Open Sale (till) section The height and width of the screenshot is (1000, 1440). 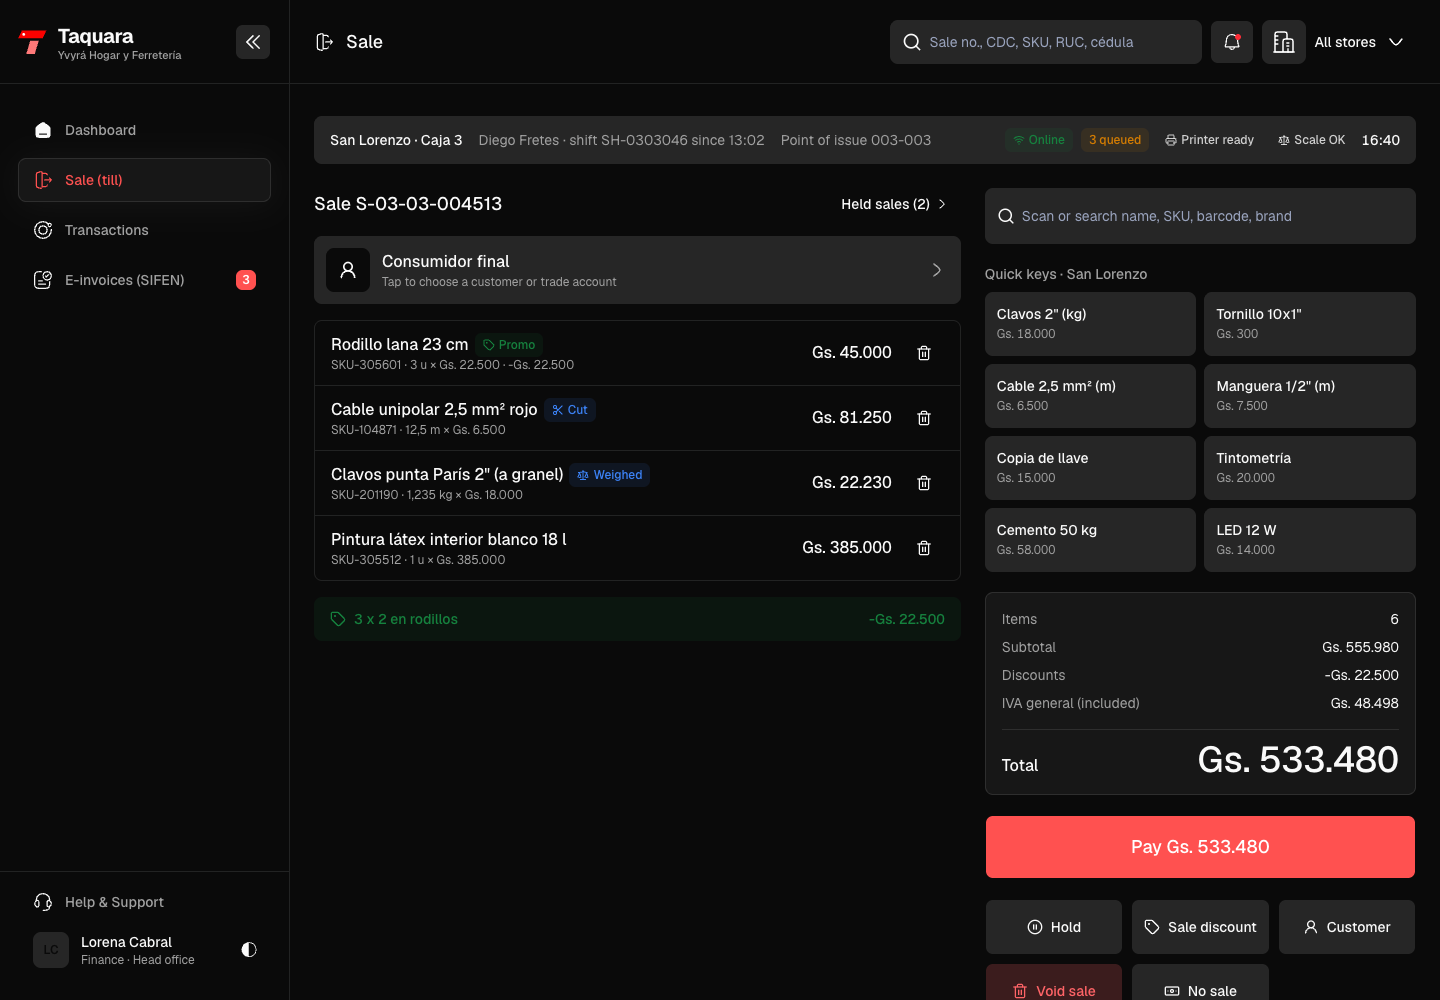144,180
